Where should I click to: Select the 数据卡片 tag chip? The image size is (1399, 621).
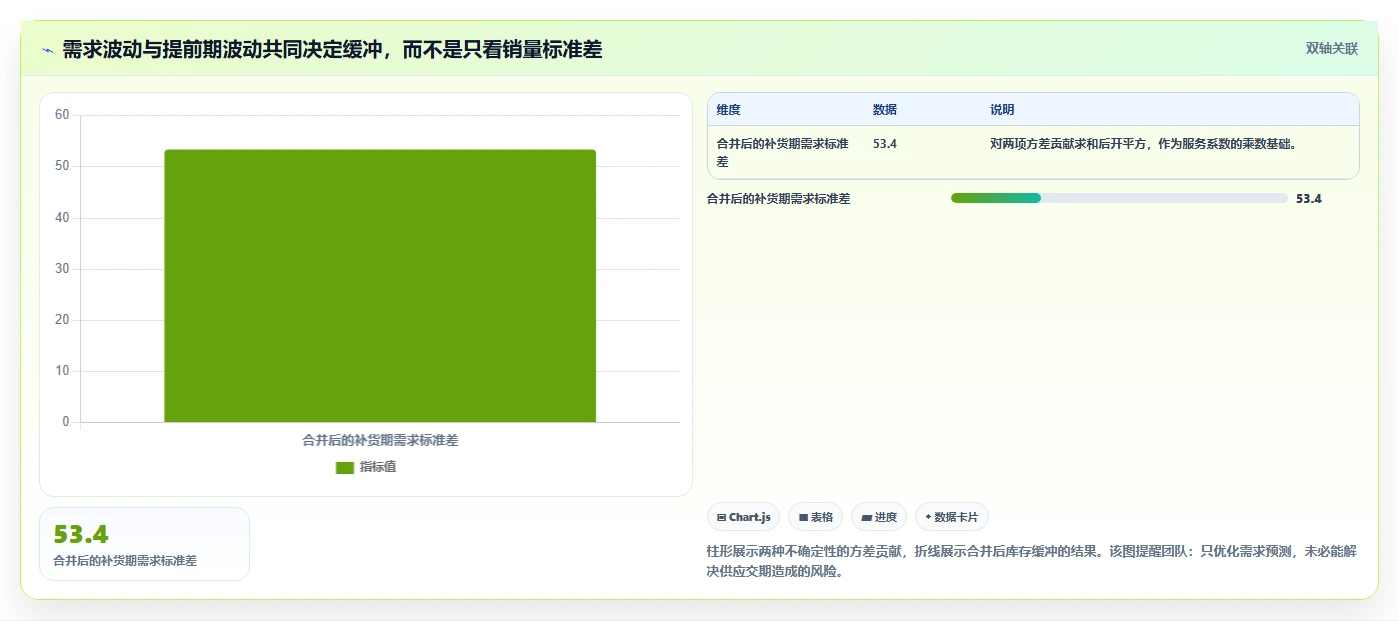(x=951, y=517)
